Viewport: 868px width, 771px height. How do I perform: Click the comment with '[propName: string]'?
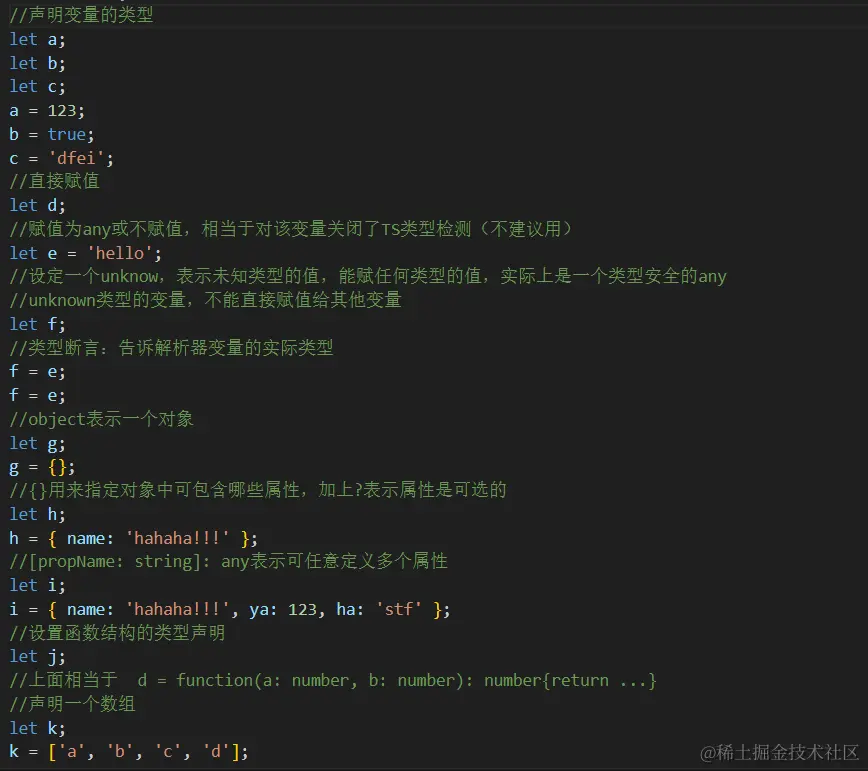tap(228, 561)
